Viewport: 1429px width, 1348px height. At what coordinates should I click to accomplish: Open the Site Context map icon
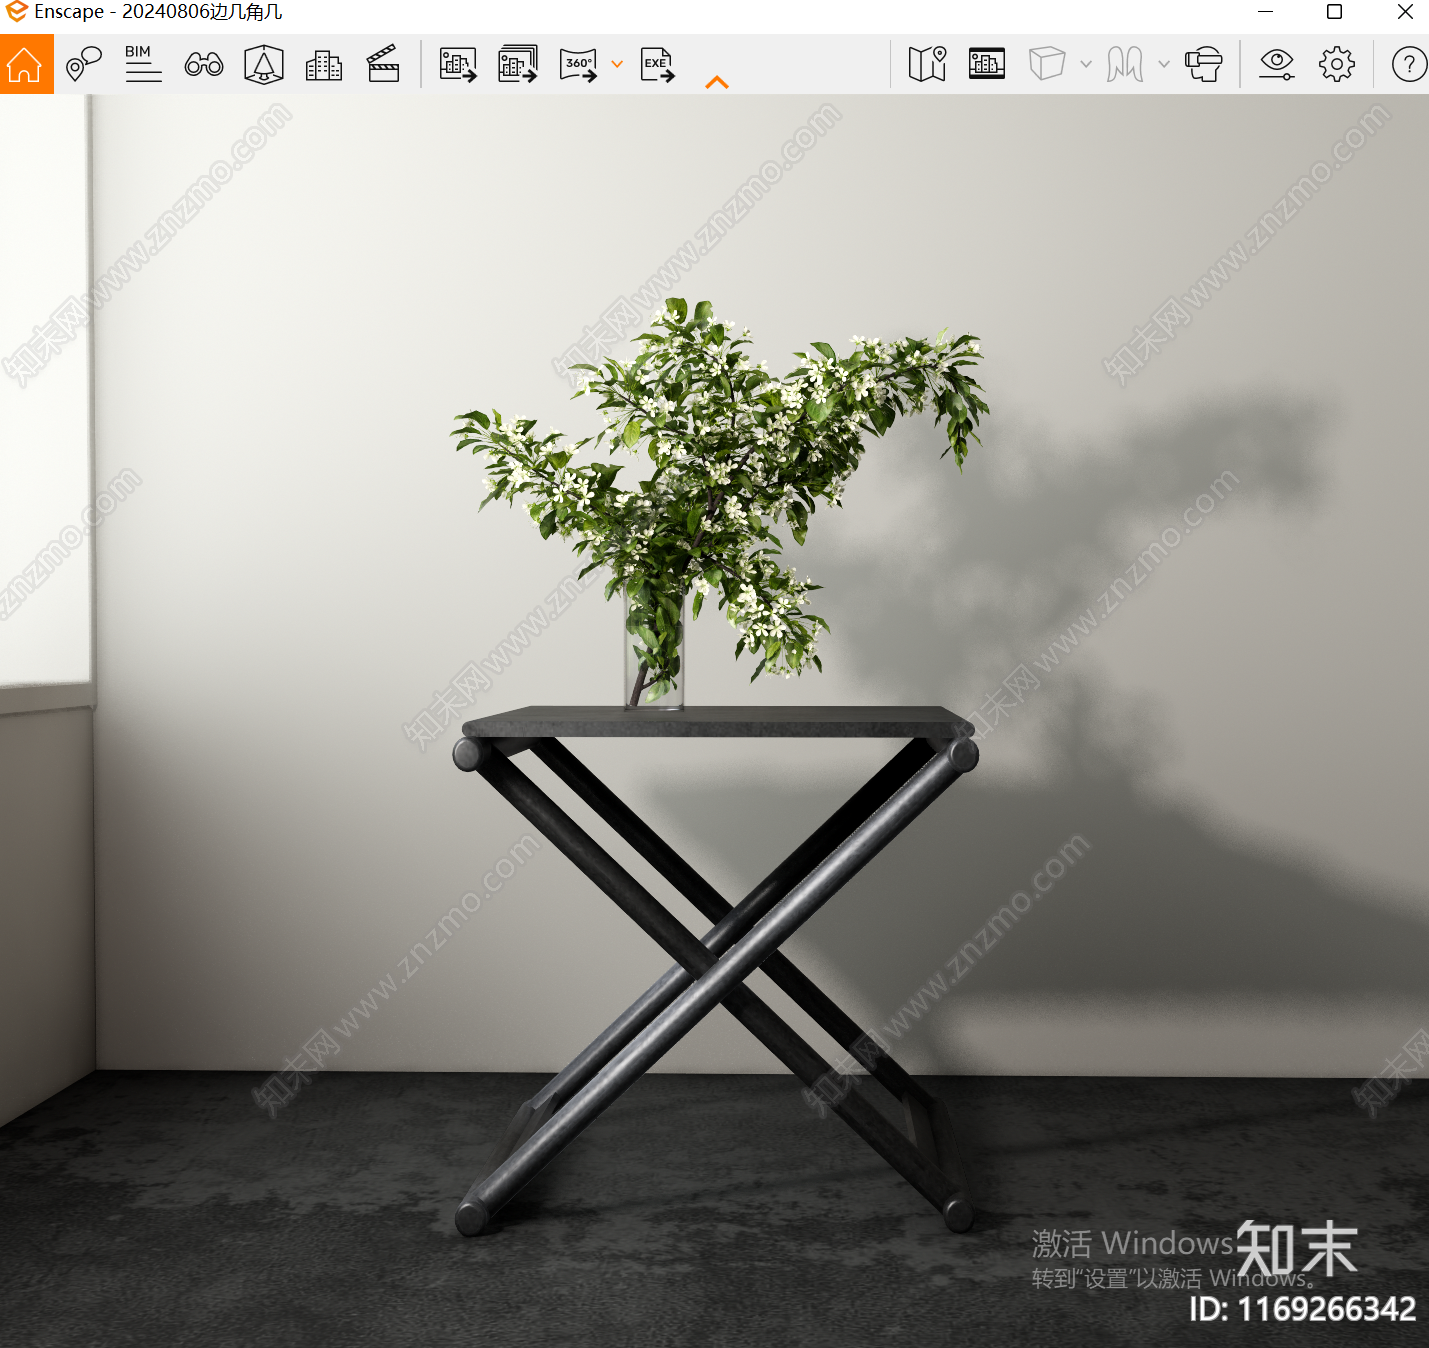tap(264, 64)
